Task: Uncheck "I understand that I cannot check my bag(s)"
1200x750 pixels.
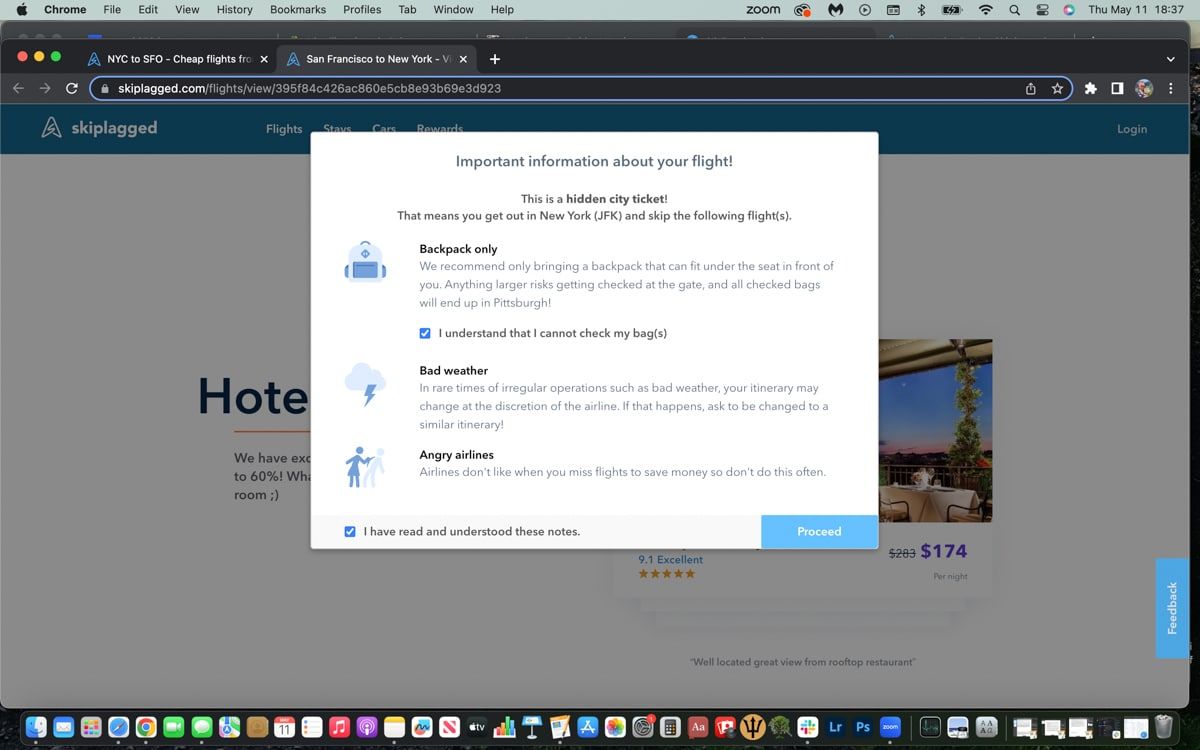Action: pyautogui.click(x=425, y=333)
